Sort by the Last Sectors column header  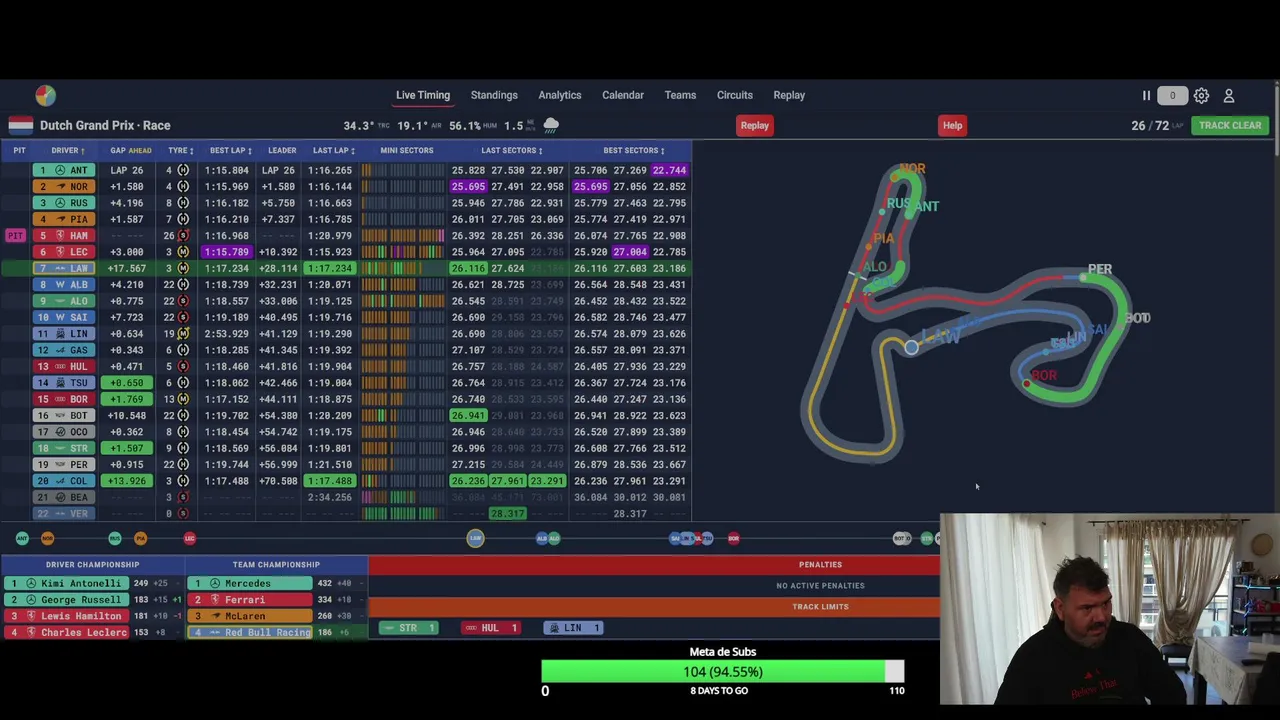point(512,151)
